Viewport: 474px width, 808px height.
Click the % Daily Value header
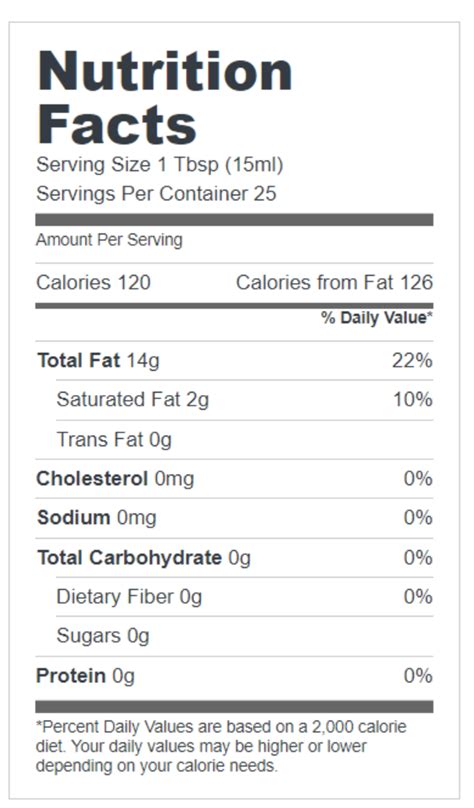(377, 318)
